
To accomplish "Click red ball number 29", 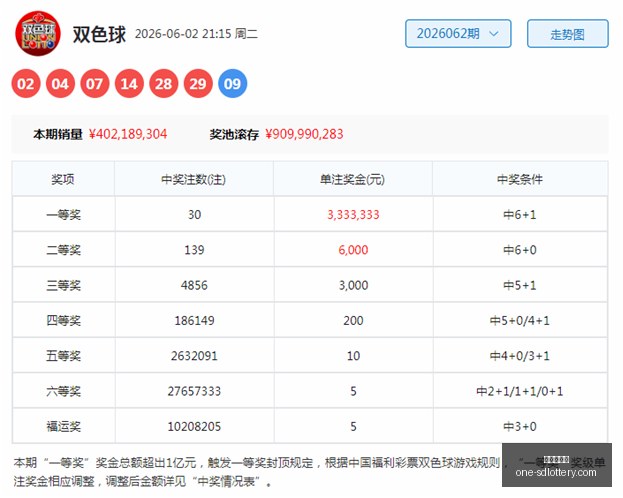I will (x=198, y=83).
